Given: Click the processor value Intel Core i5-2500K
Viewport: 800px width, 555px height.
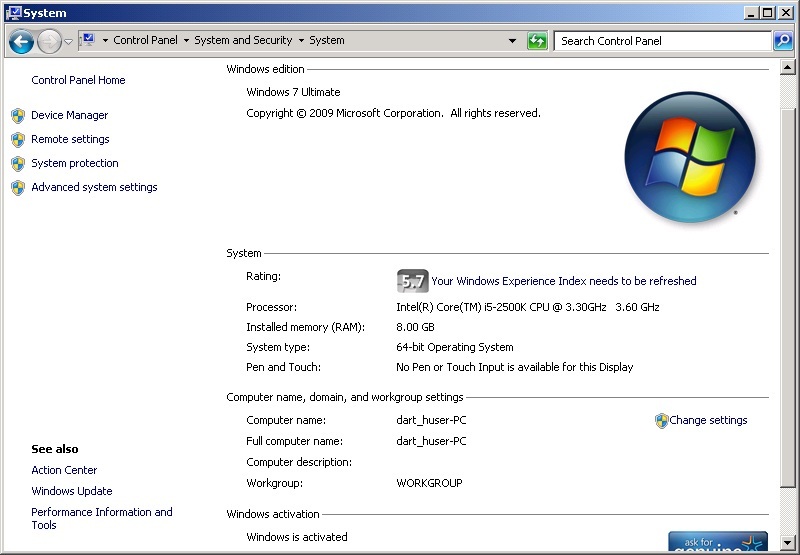Looking at the screenshot, I should coord(528,307).
